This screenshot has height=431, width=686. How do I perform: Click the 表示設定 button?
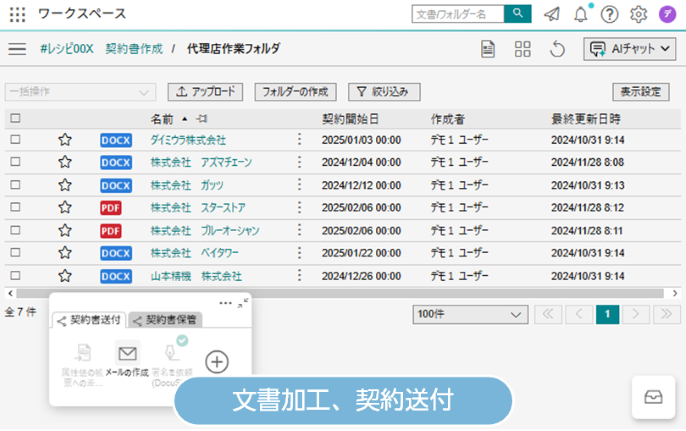(640, 92)
